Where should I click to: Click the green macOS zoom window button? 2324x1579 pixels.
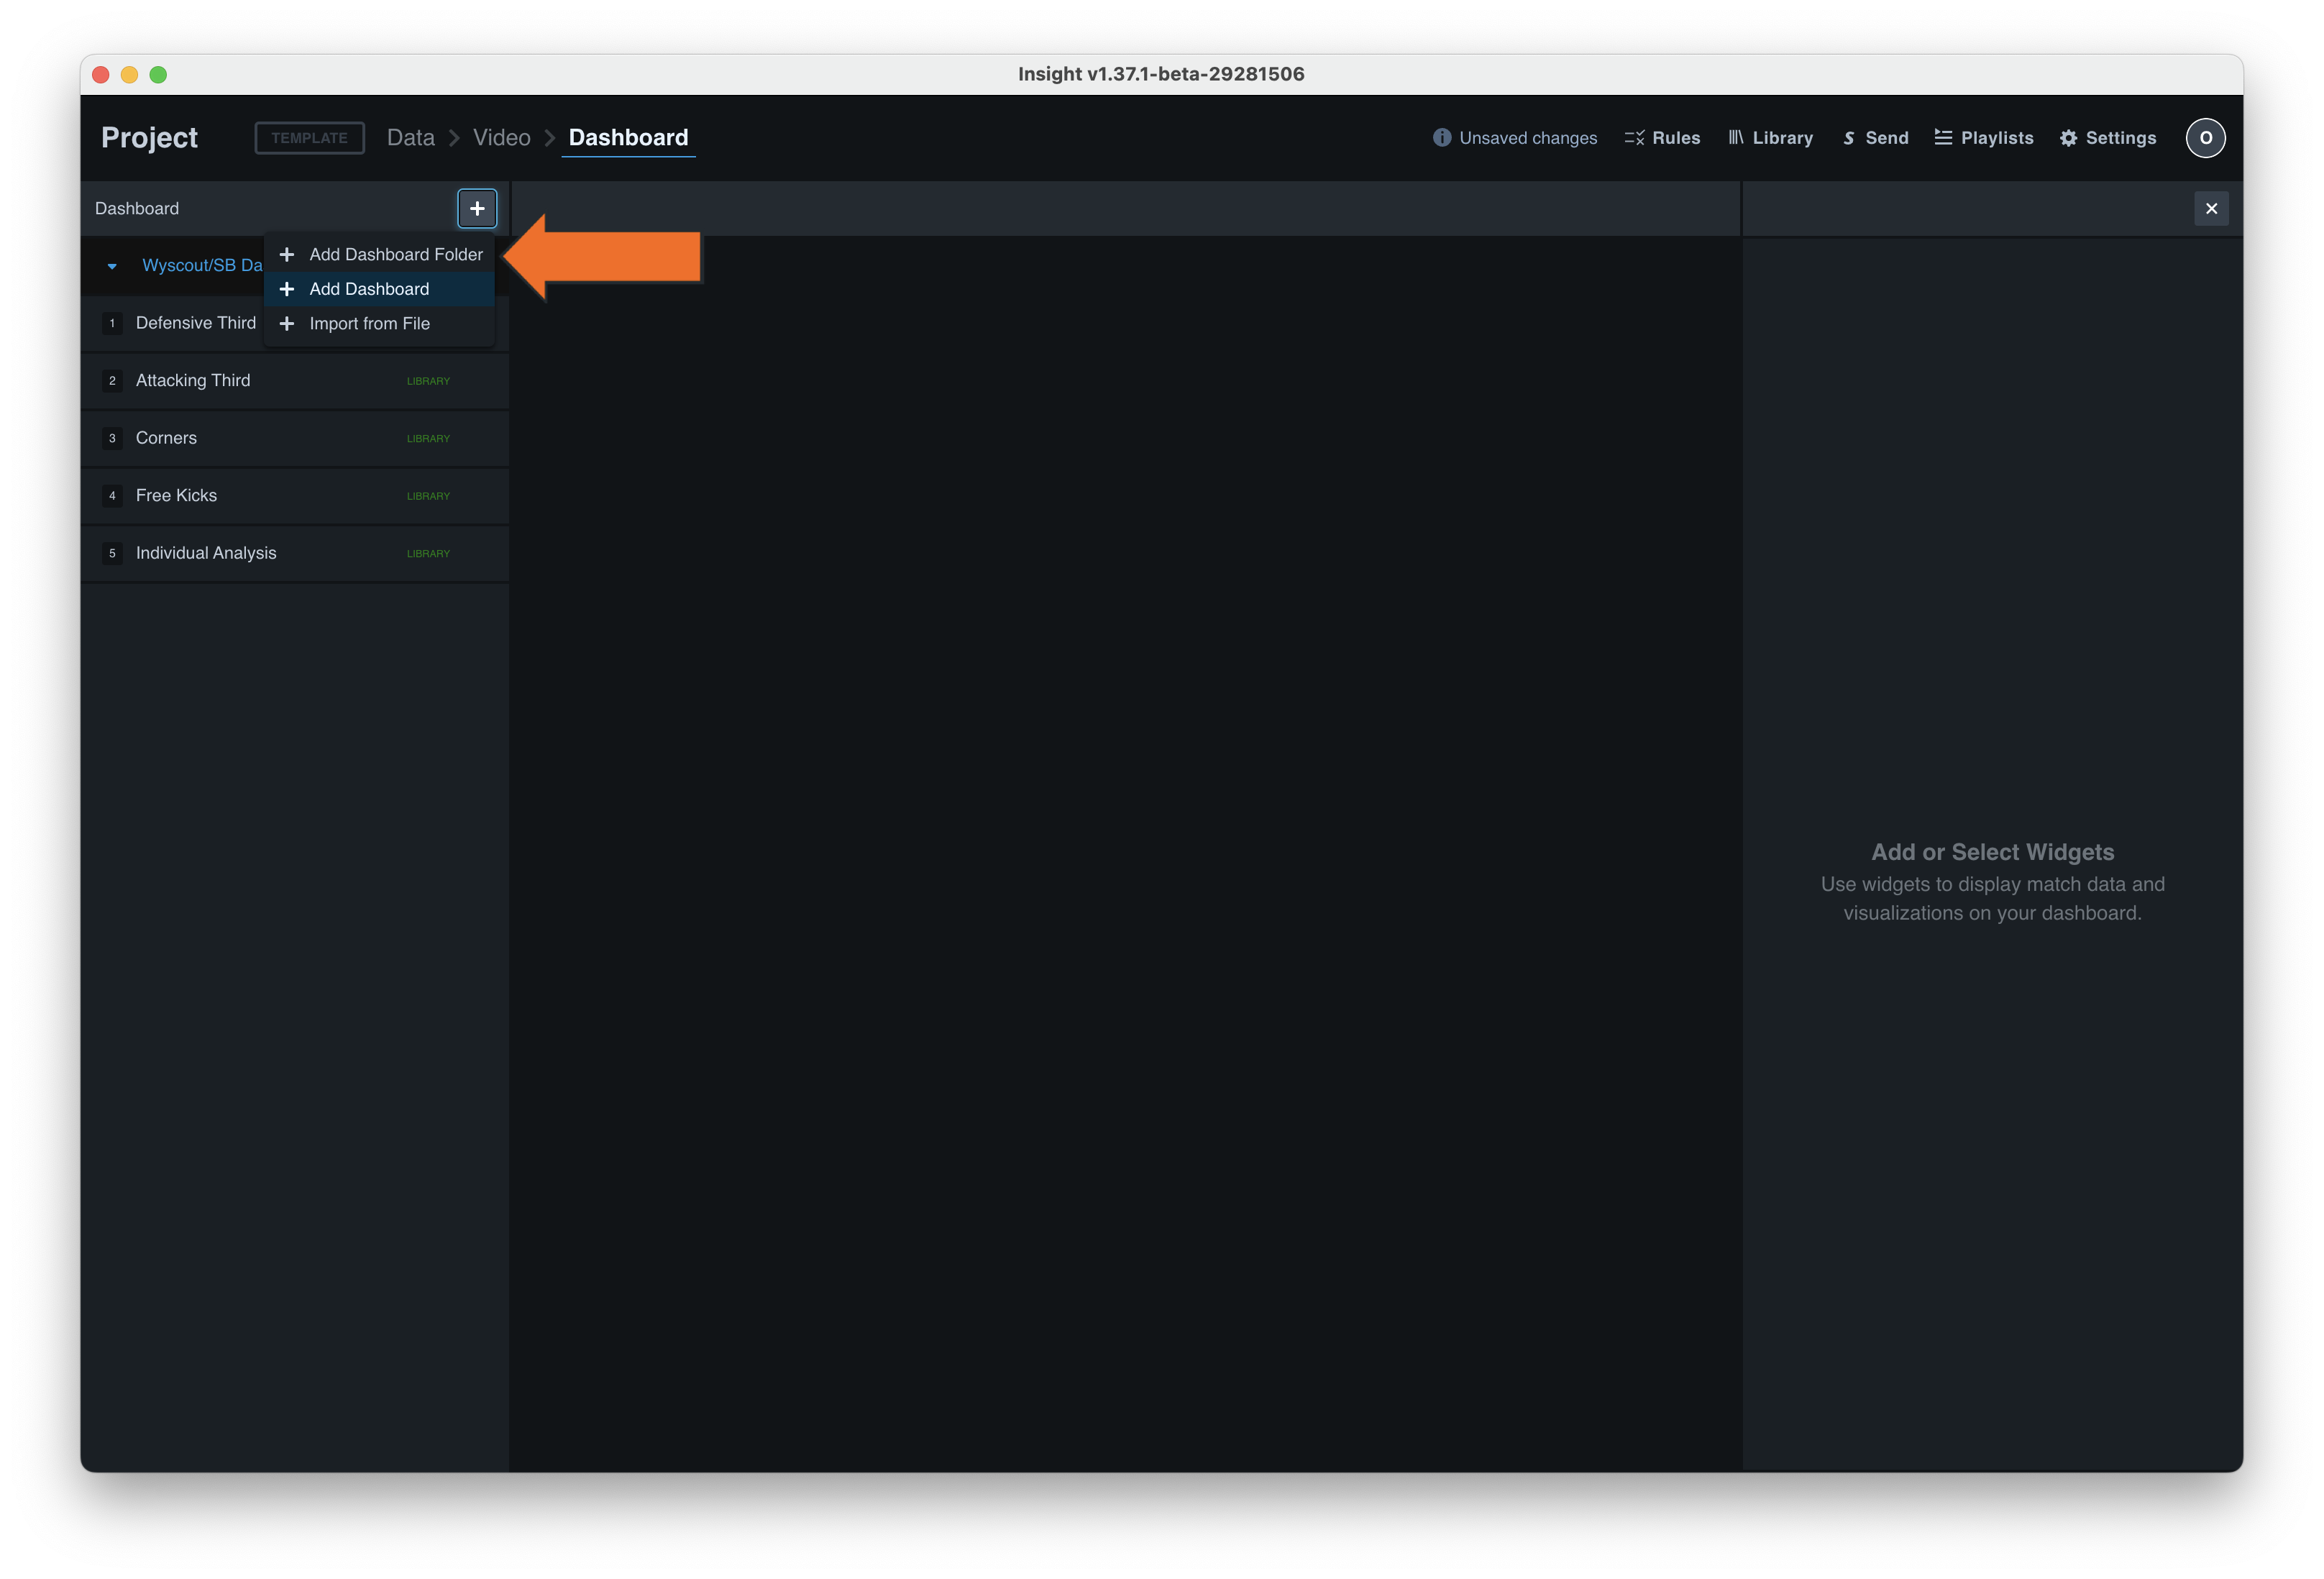pyautogui.click(x=158, y=75)
